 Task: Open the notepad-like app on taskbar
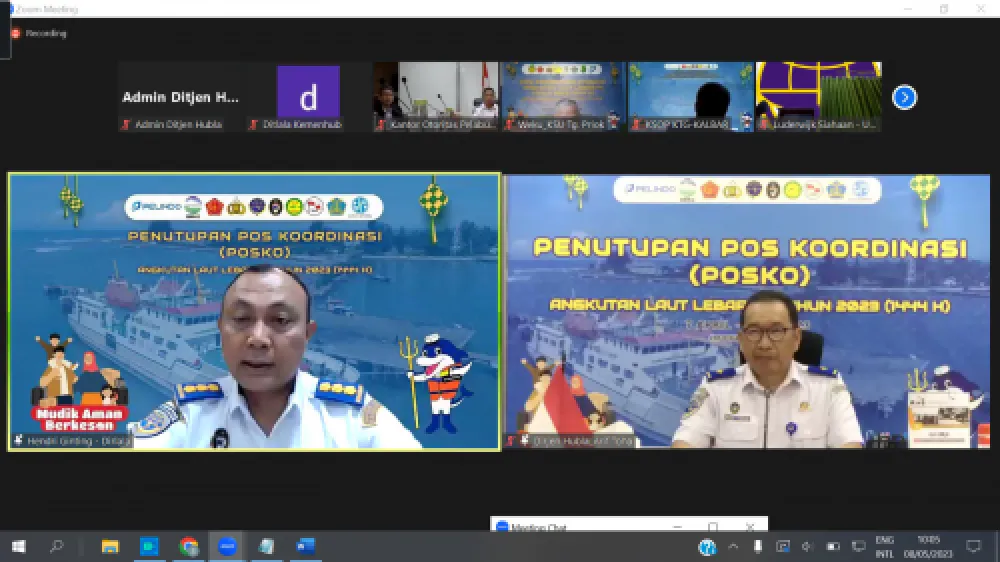[x=267, y=547]
